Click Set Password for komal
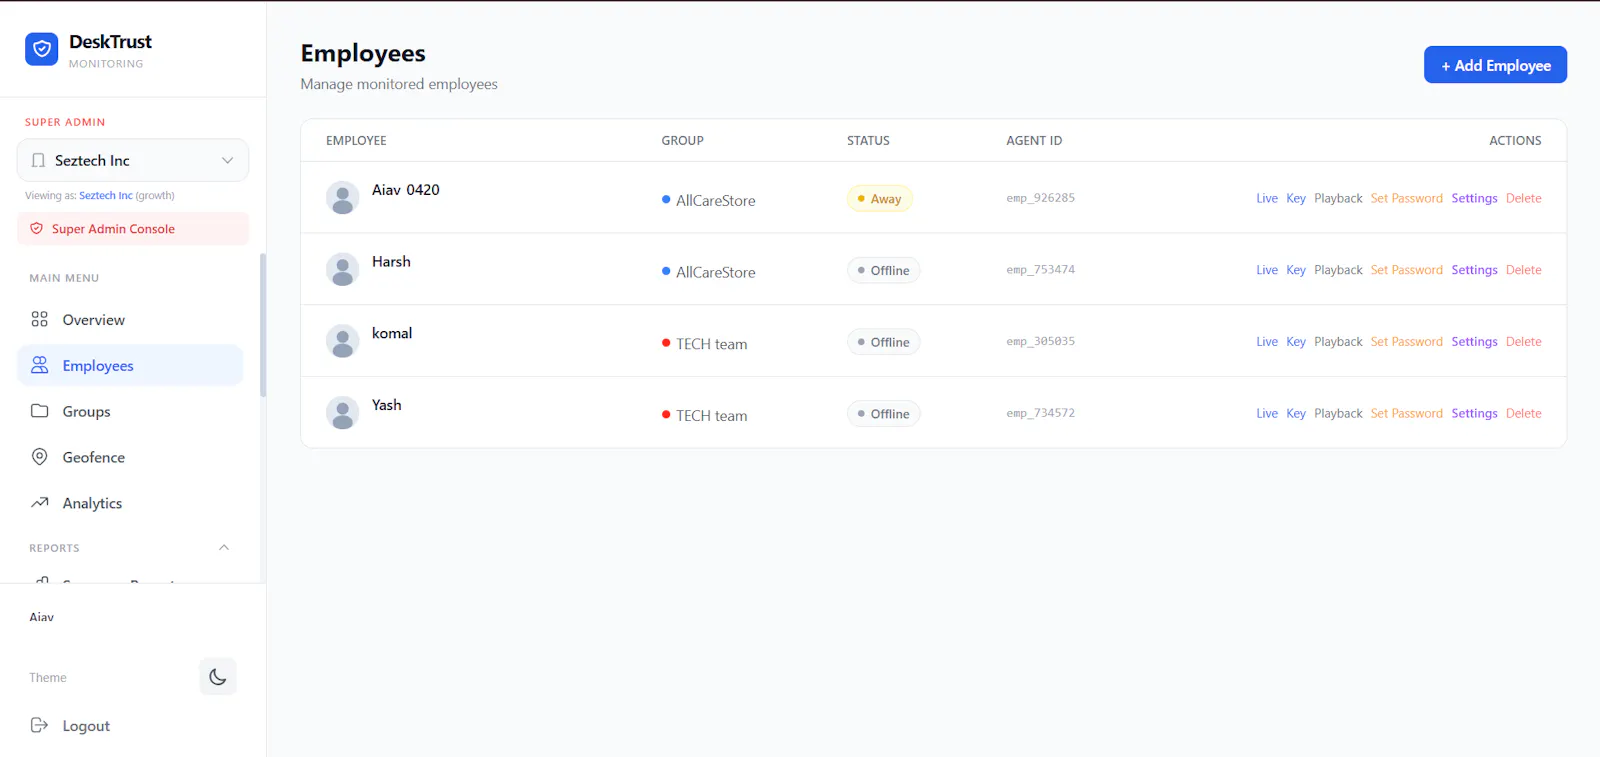 [1406, 342]
